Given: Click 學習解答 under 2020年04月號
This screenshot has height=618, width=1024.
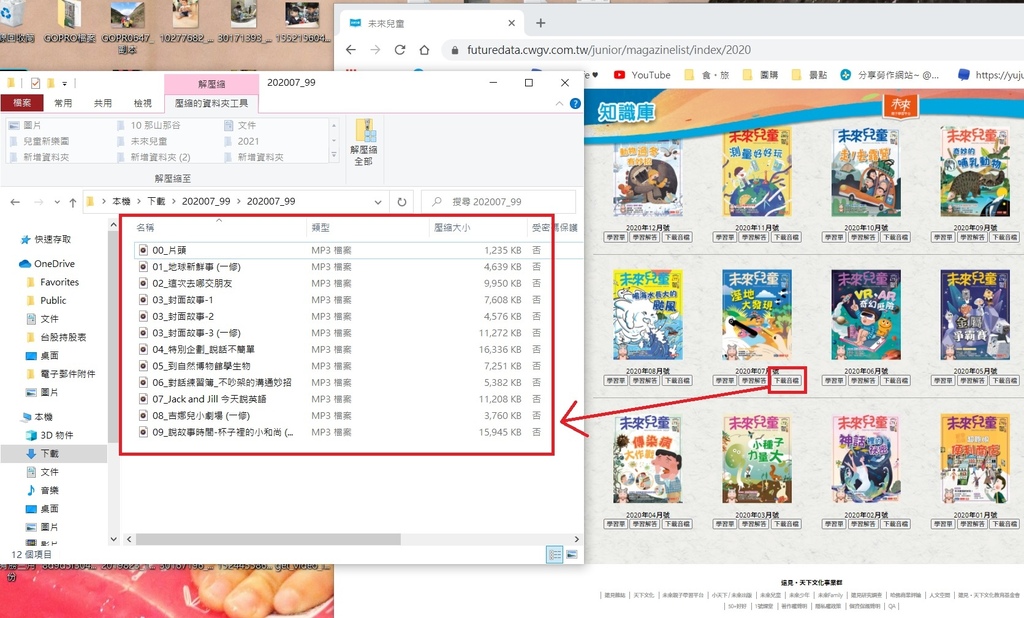Looking at the screenshot, I should 645,524.
